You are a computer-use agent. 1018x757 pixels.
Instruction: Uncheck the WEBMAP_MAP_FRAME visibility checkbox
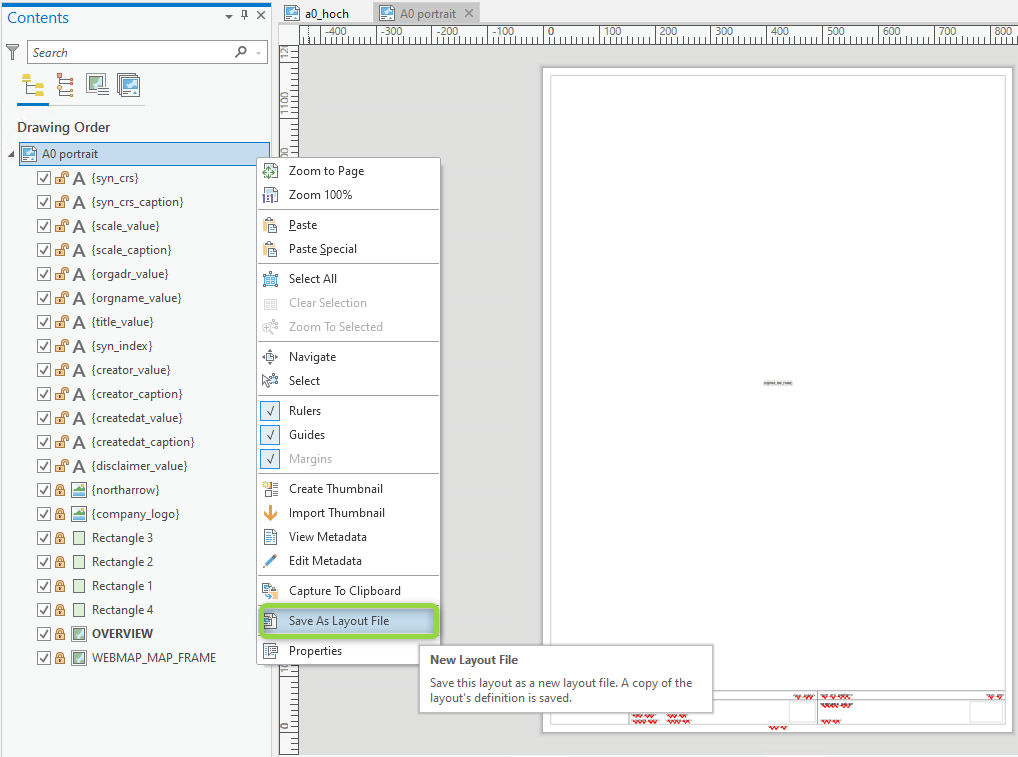[x=43, y=657]
